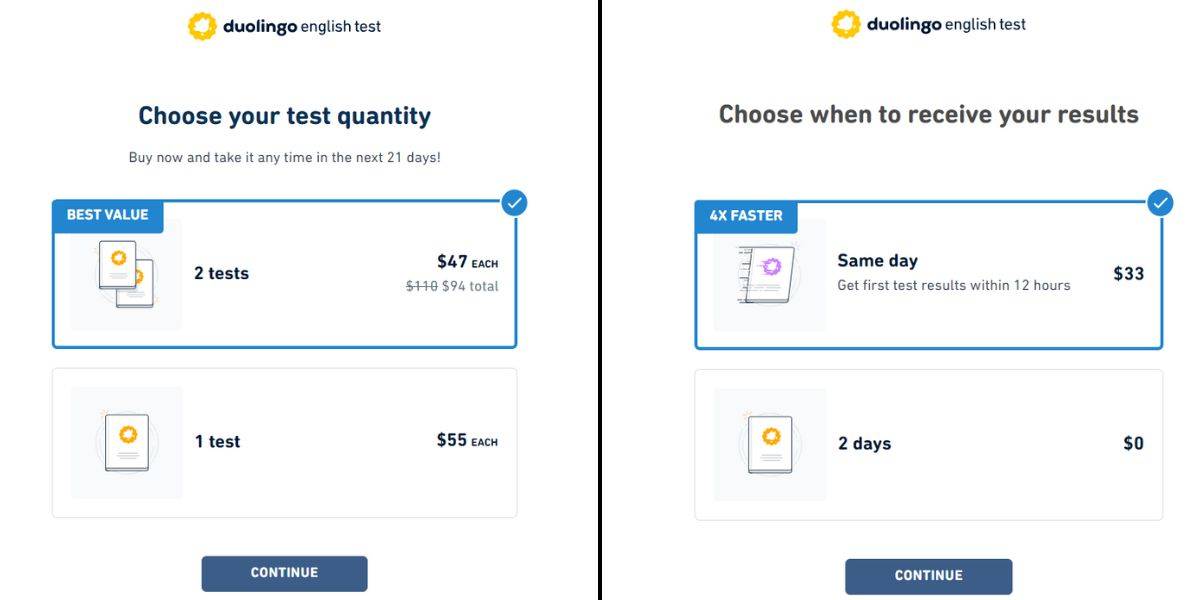
Task: Click the single test certificate icon
Action: [x=127, y=442]
